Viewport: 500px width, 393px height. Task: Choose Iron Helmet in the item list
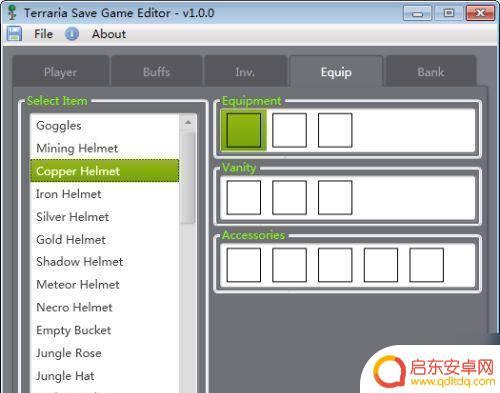(104, 194)
